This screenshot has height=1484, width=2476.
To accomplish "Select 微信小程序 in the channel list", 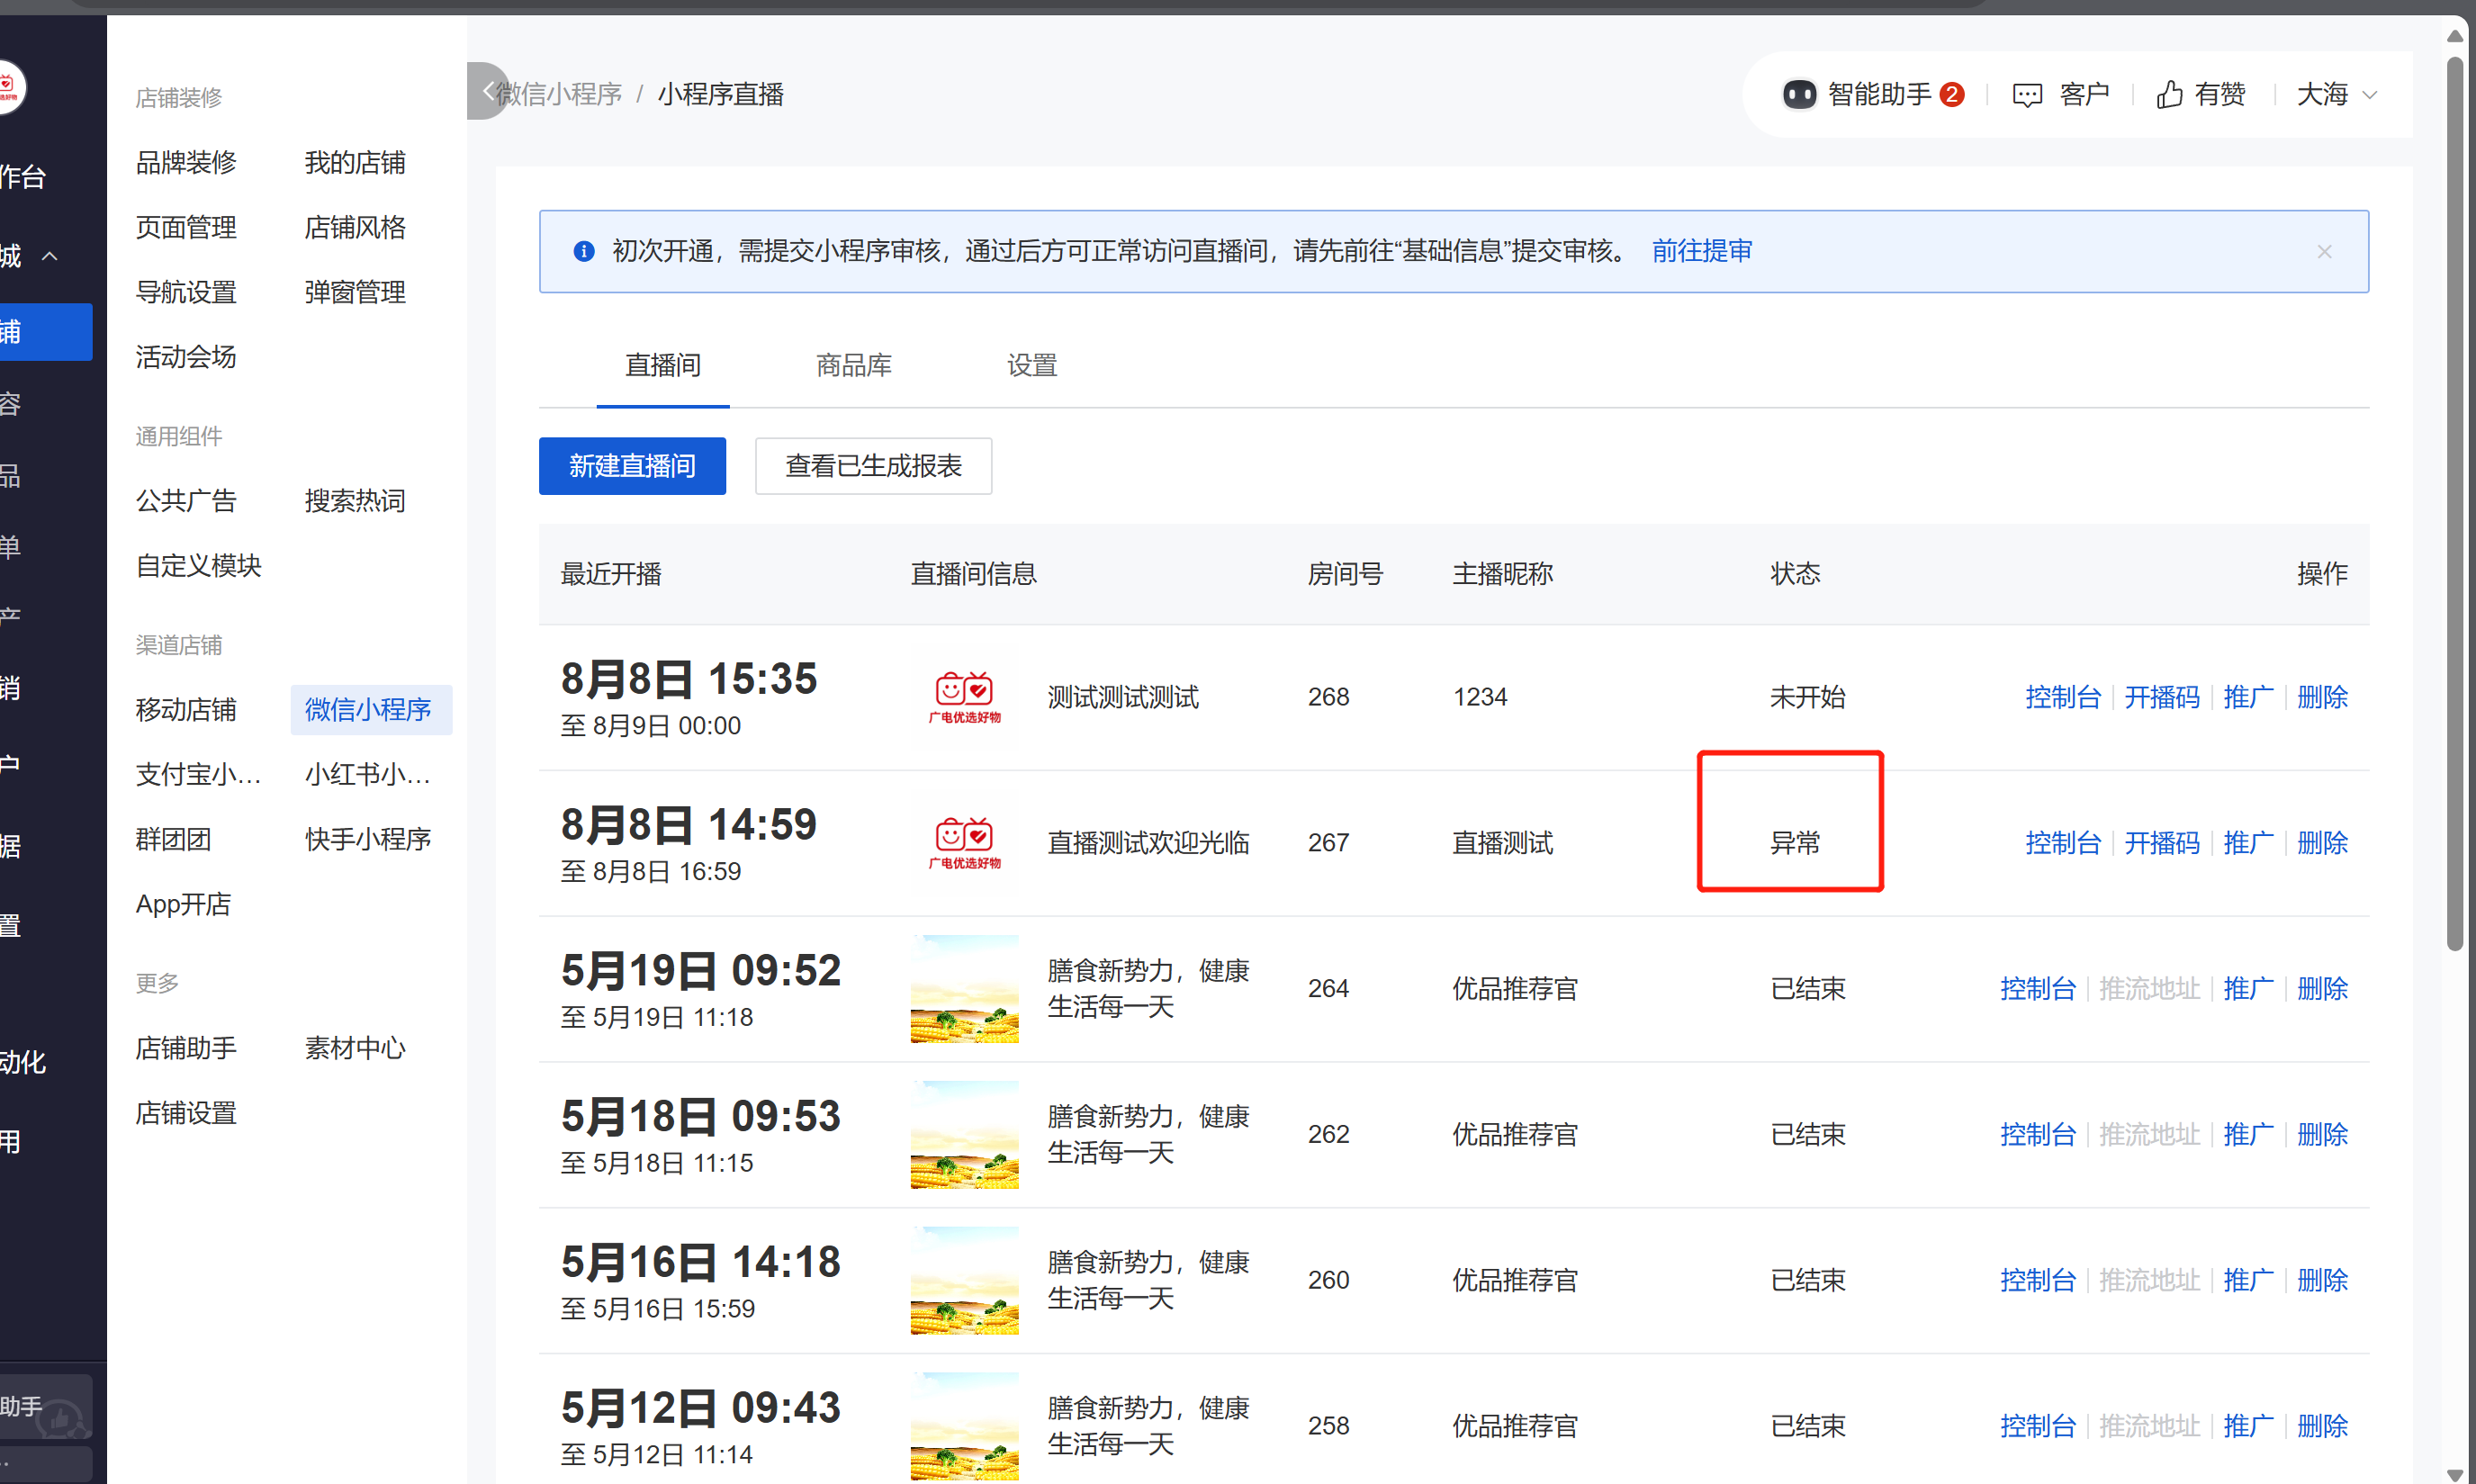I will tap(369, 710).
